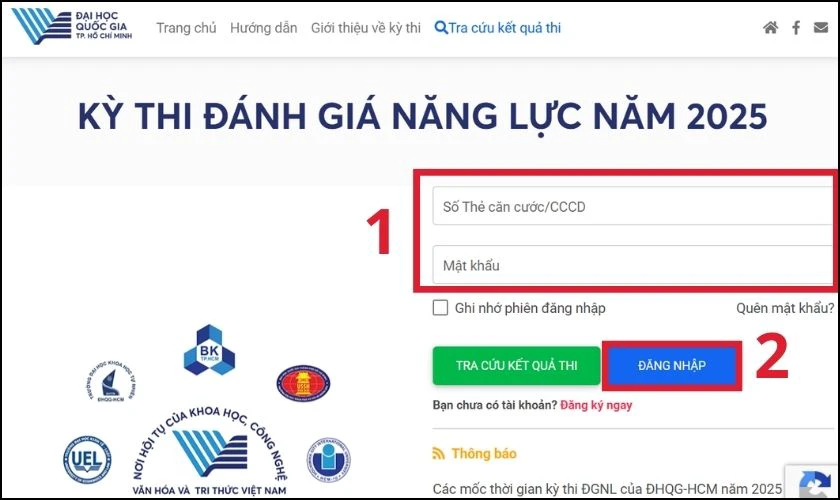
Task: Focus the Số Thẻ căn cước/CCCD field
Action: point(633,206)
